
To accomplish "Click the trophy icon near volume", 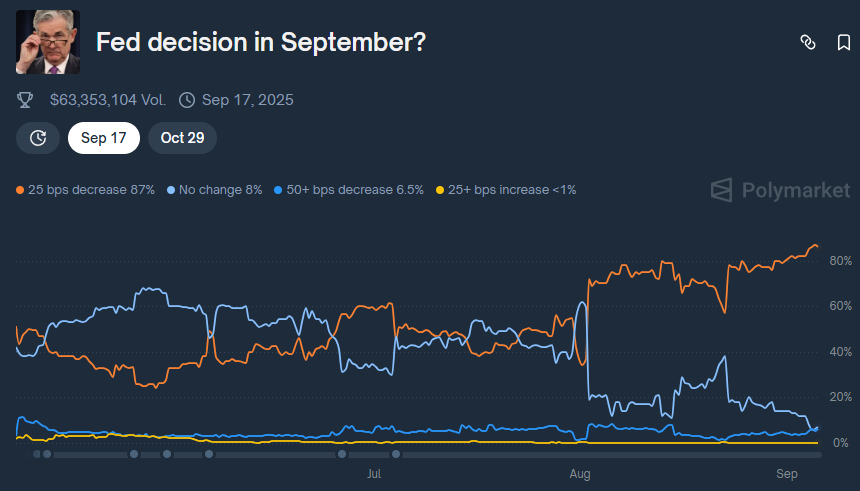I will (x=25, y=100).
